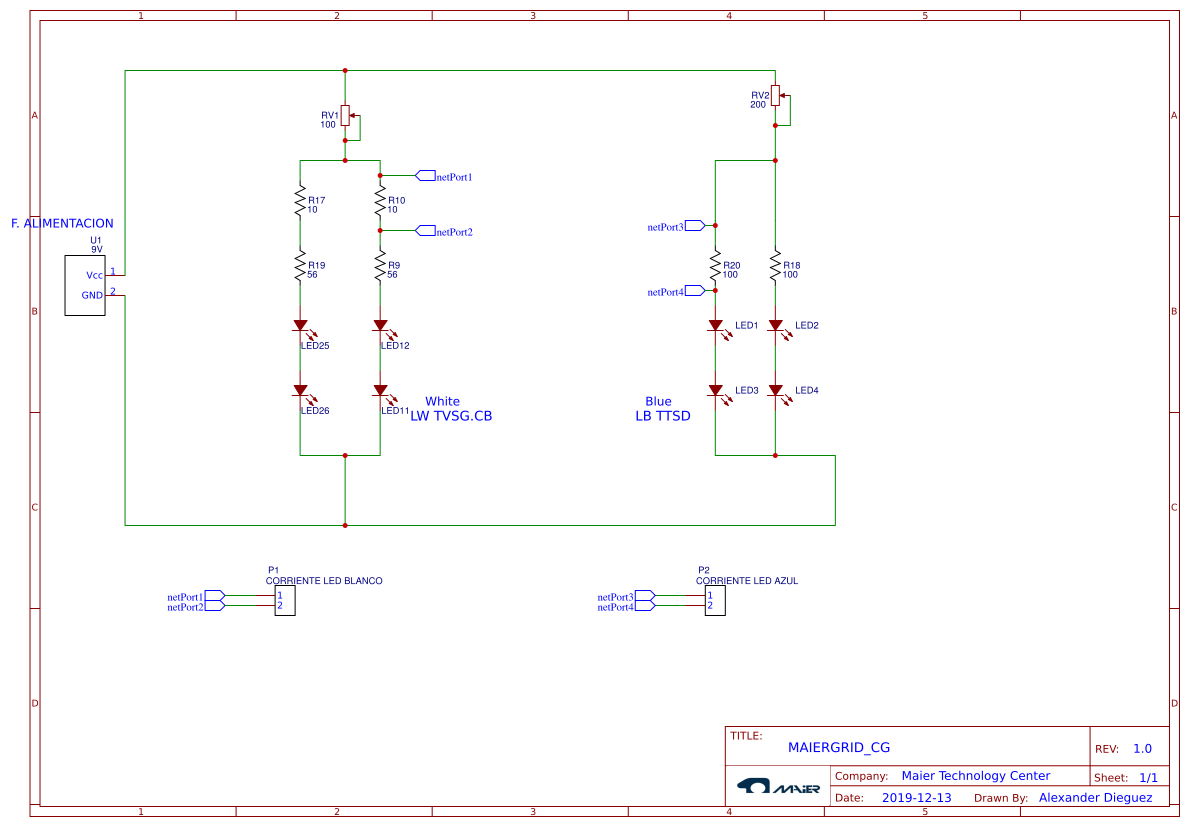The width and height of the screenshot is (1191, 827).
Task: Select the F. ALIMENTACION label
Action: click(x=62, y=223)
